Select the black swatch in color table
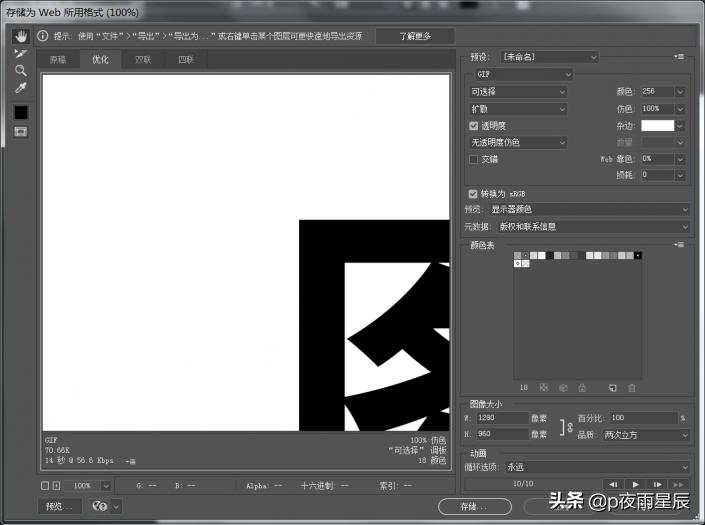Image resolution: width=705 pixels, height=525 pixels. click(638, 255)
